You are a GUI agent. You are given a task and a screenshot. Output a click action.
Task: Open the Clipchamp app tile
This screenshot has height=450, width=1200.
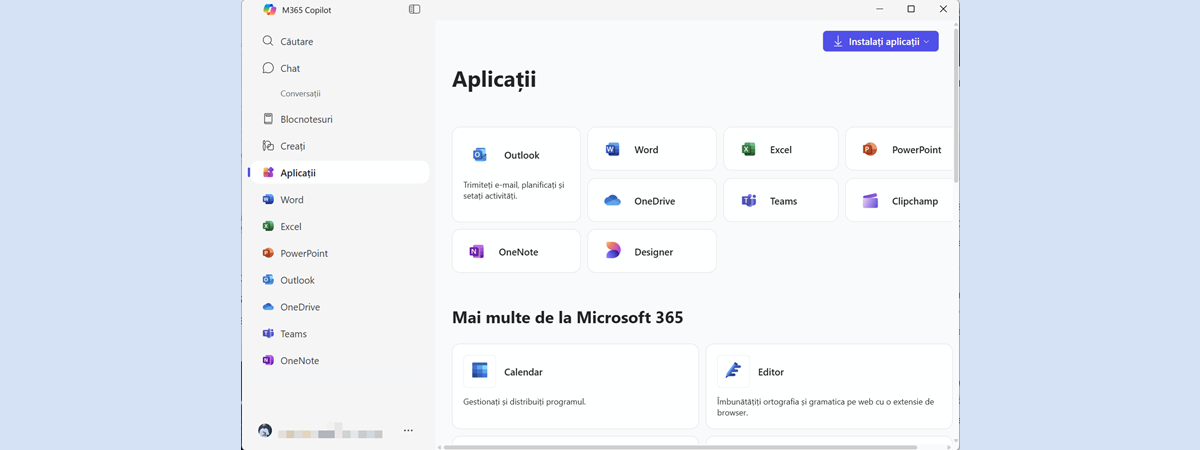pyautogui.click(x=900, y=201)
